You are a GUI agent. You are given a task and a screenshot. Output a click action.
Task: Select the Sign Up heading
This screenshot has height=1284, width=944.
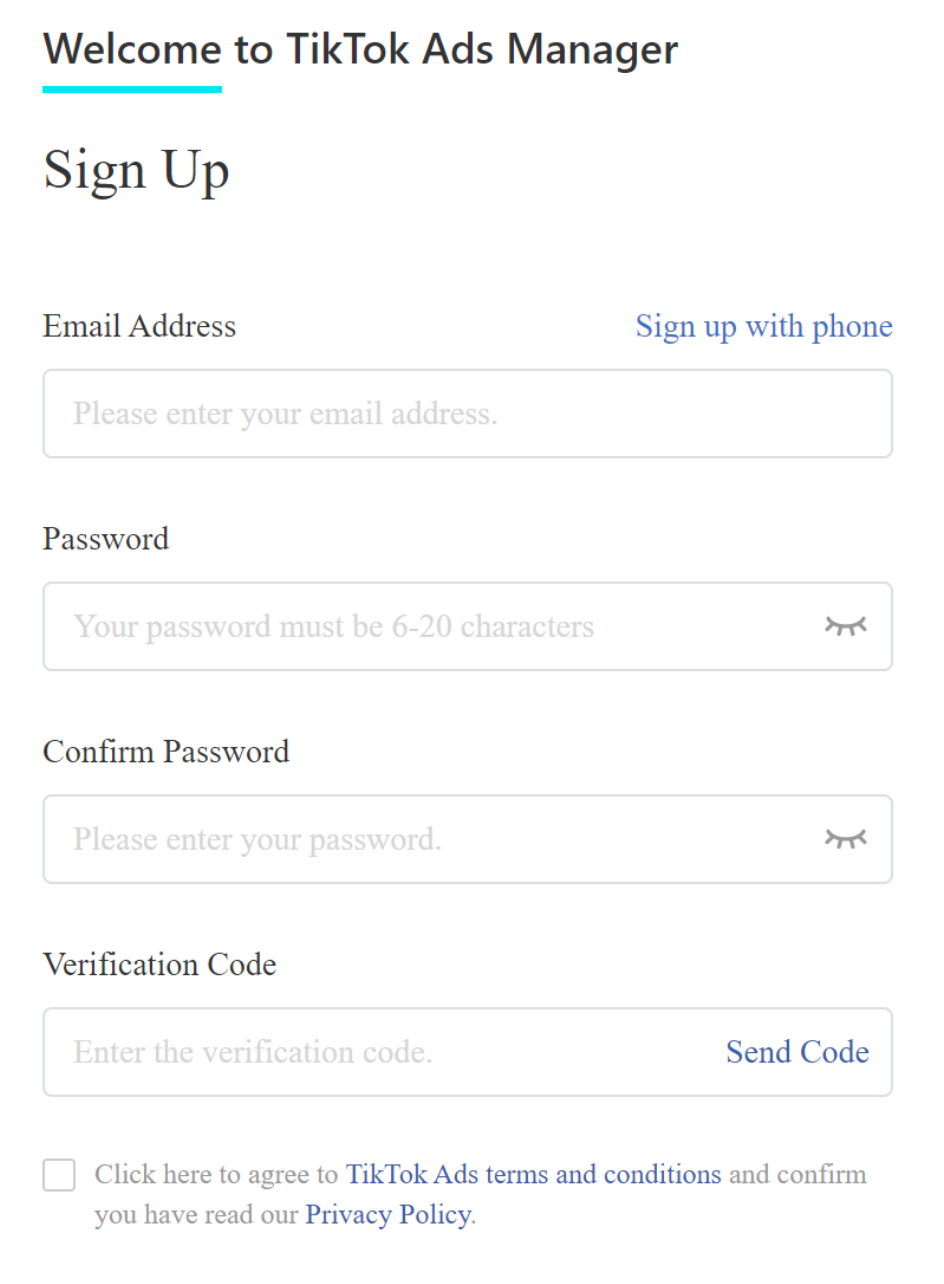point(136,169)
